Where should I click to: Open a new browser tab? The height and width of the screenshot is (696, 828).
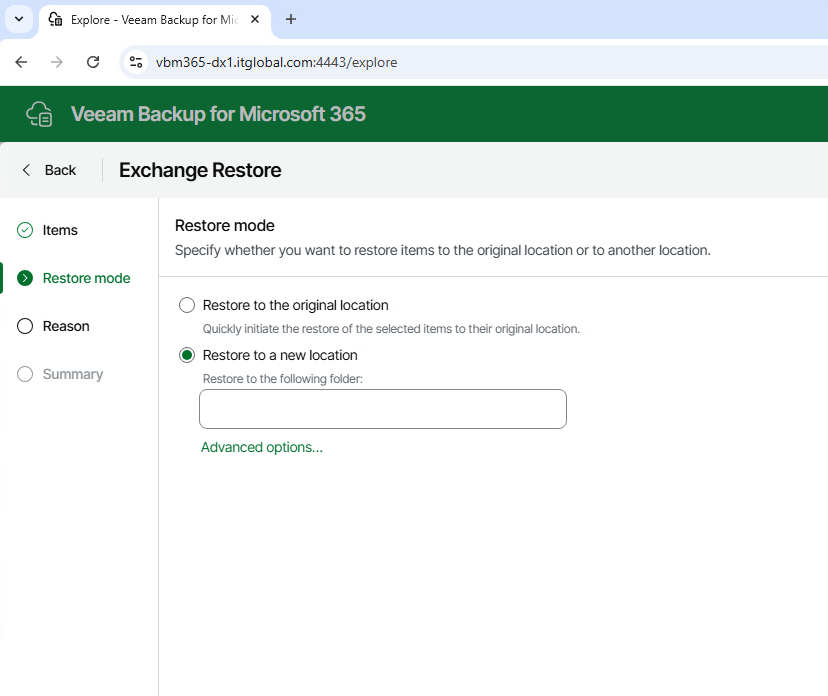290,20
